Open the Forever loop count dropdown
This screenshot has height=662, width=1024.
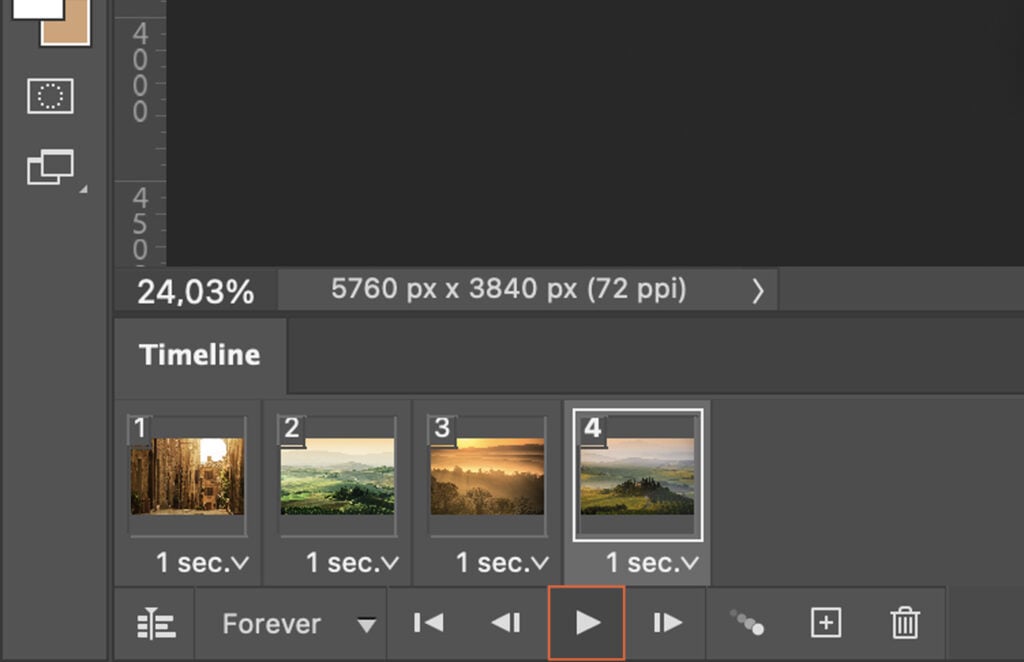[290, 623]
